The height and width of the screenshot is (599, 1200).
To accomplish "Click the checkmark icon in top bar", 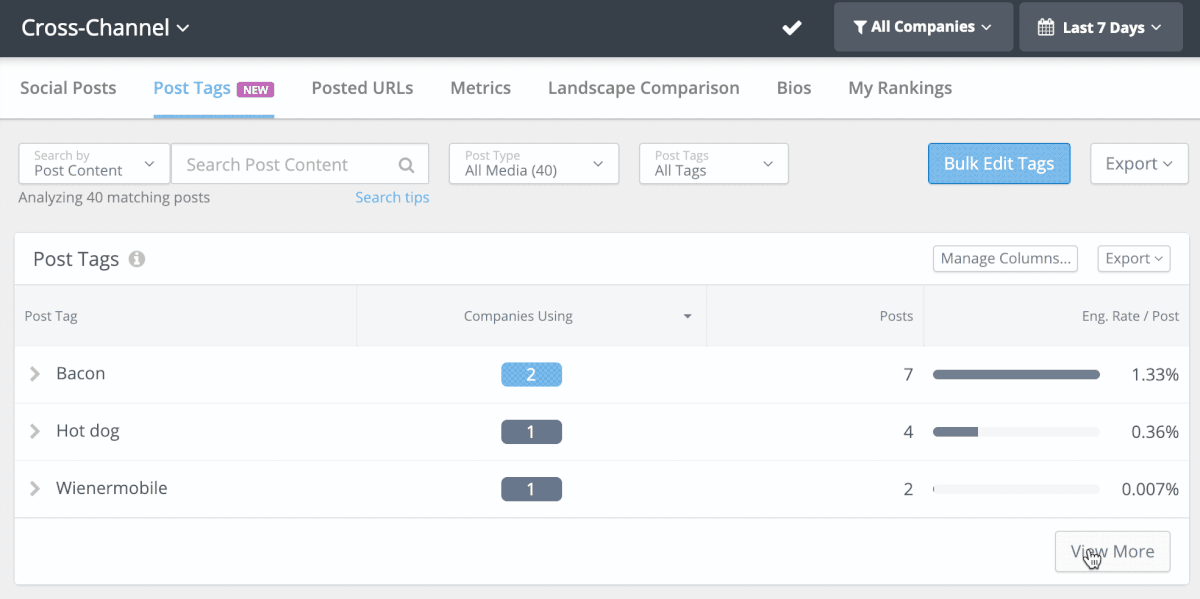I will coord(792,28).
